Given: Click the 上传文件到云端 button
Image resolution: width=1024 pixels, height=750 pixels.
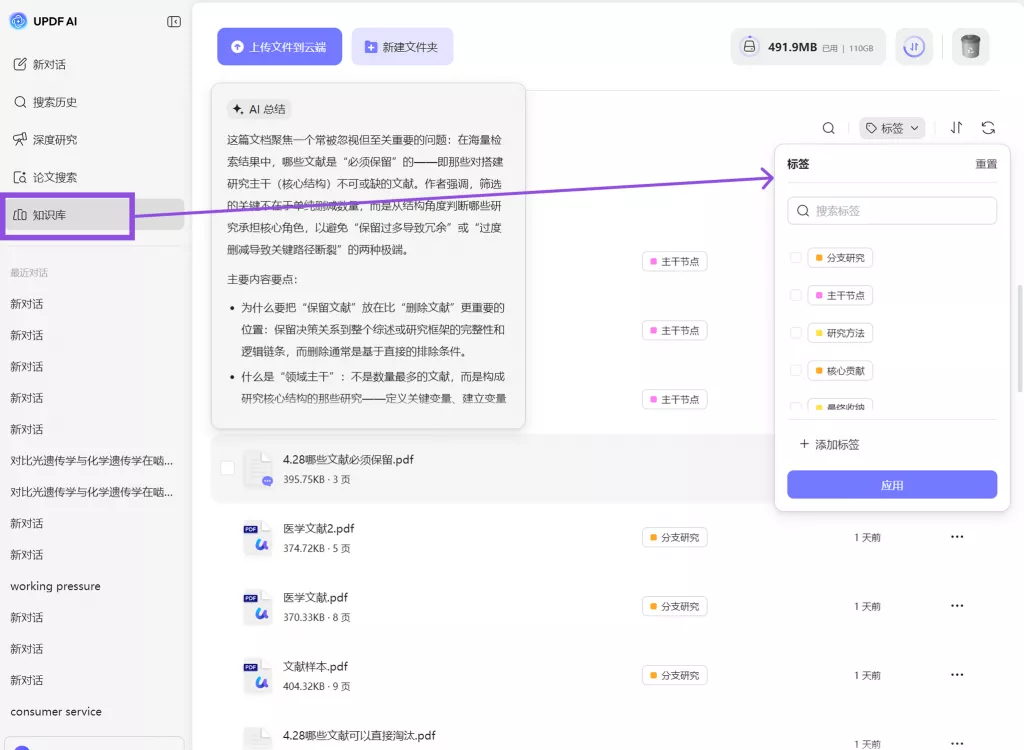Looking at the screenshot, I should point(280,46).
